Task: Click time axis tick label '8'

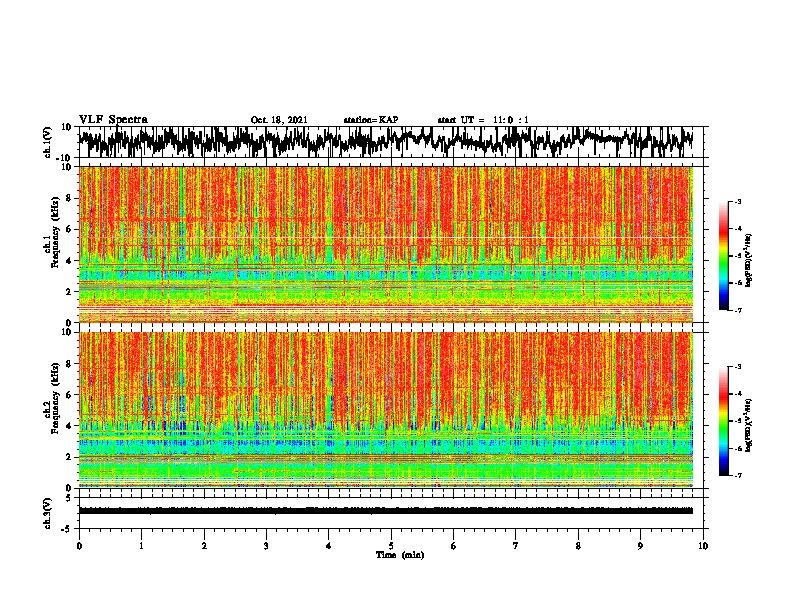Action: (578, 546)
